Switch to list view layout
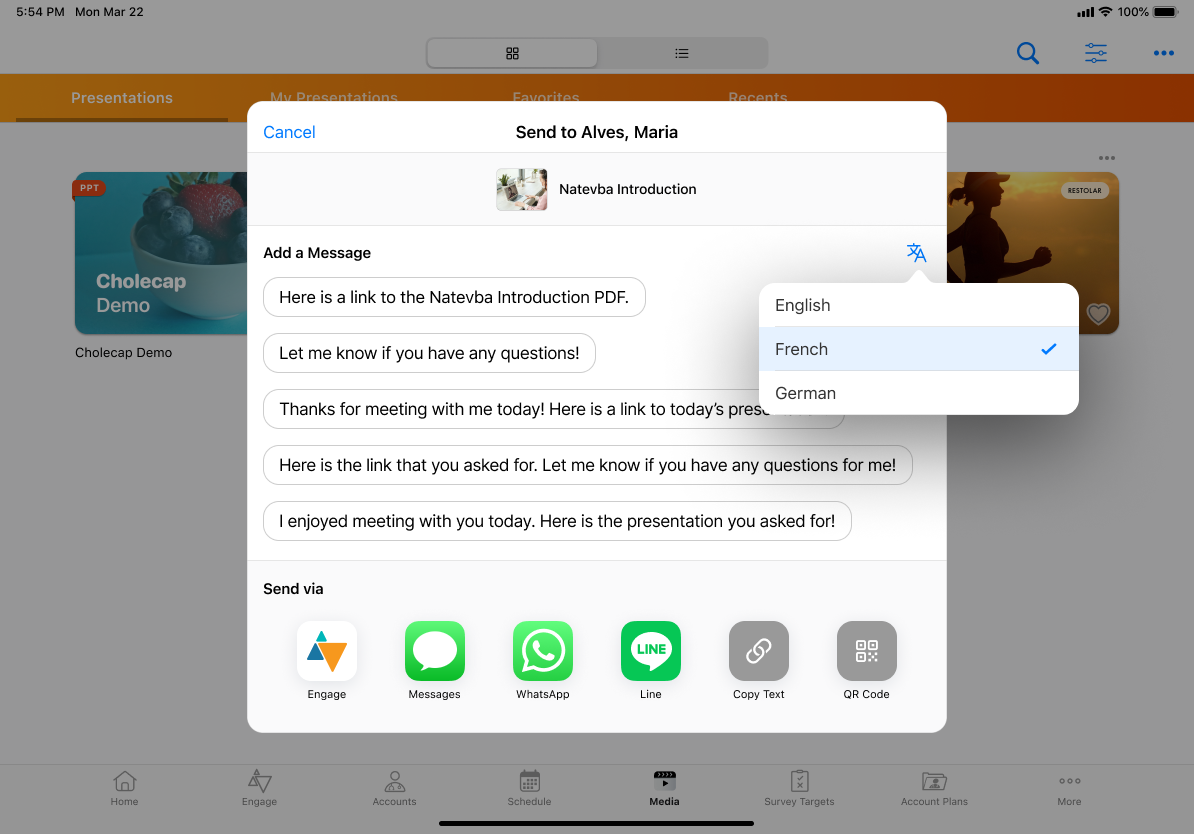This screenshot has height=834, width=1194. 682,53
